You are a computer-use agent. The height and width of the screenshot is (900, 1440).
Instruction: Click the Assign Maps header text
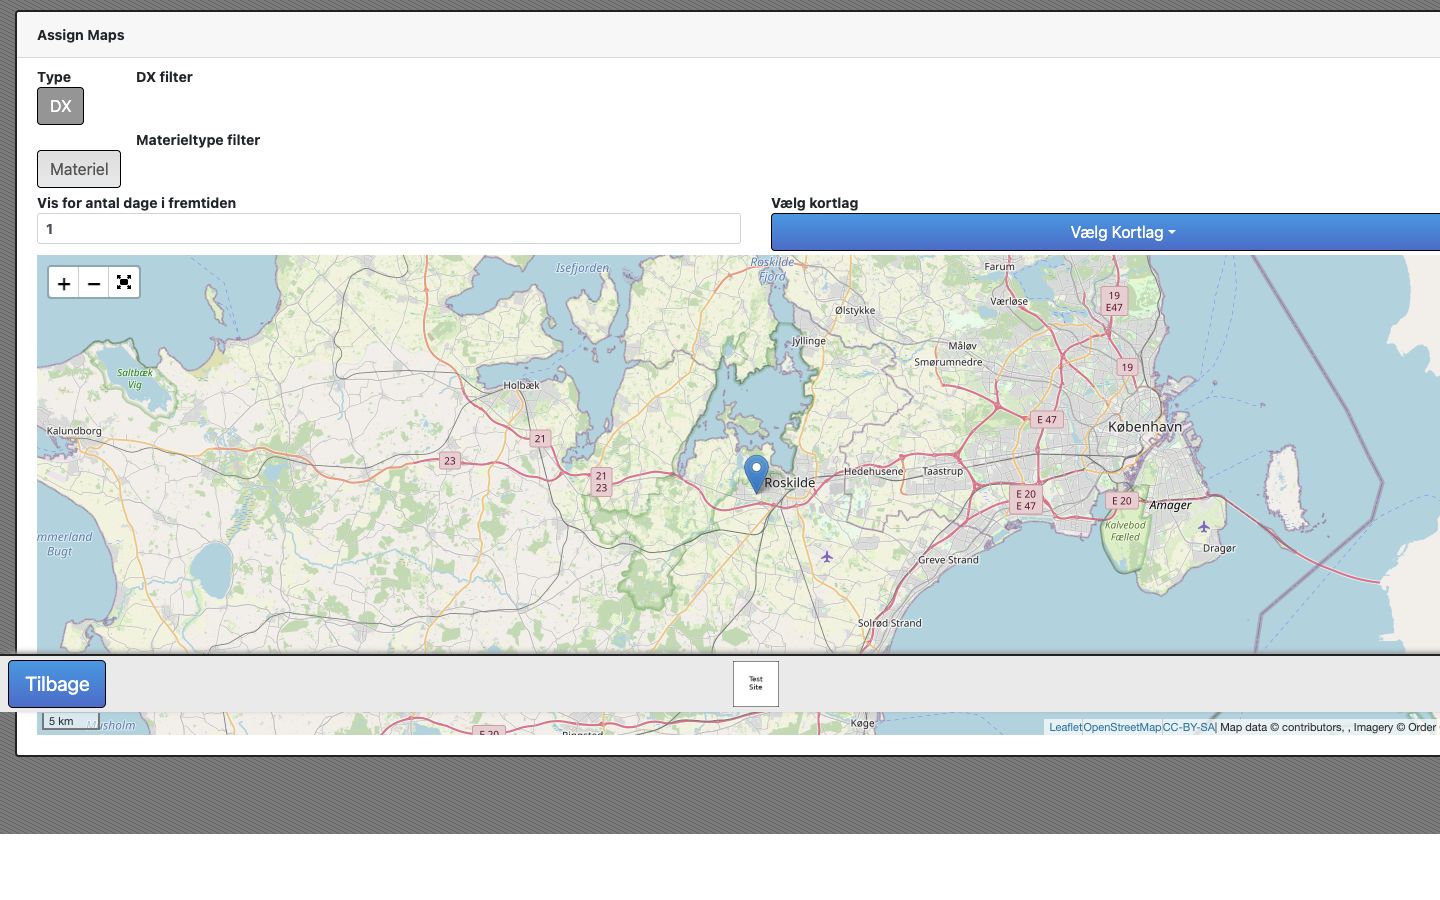[81, 35]
